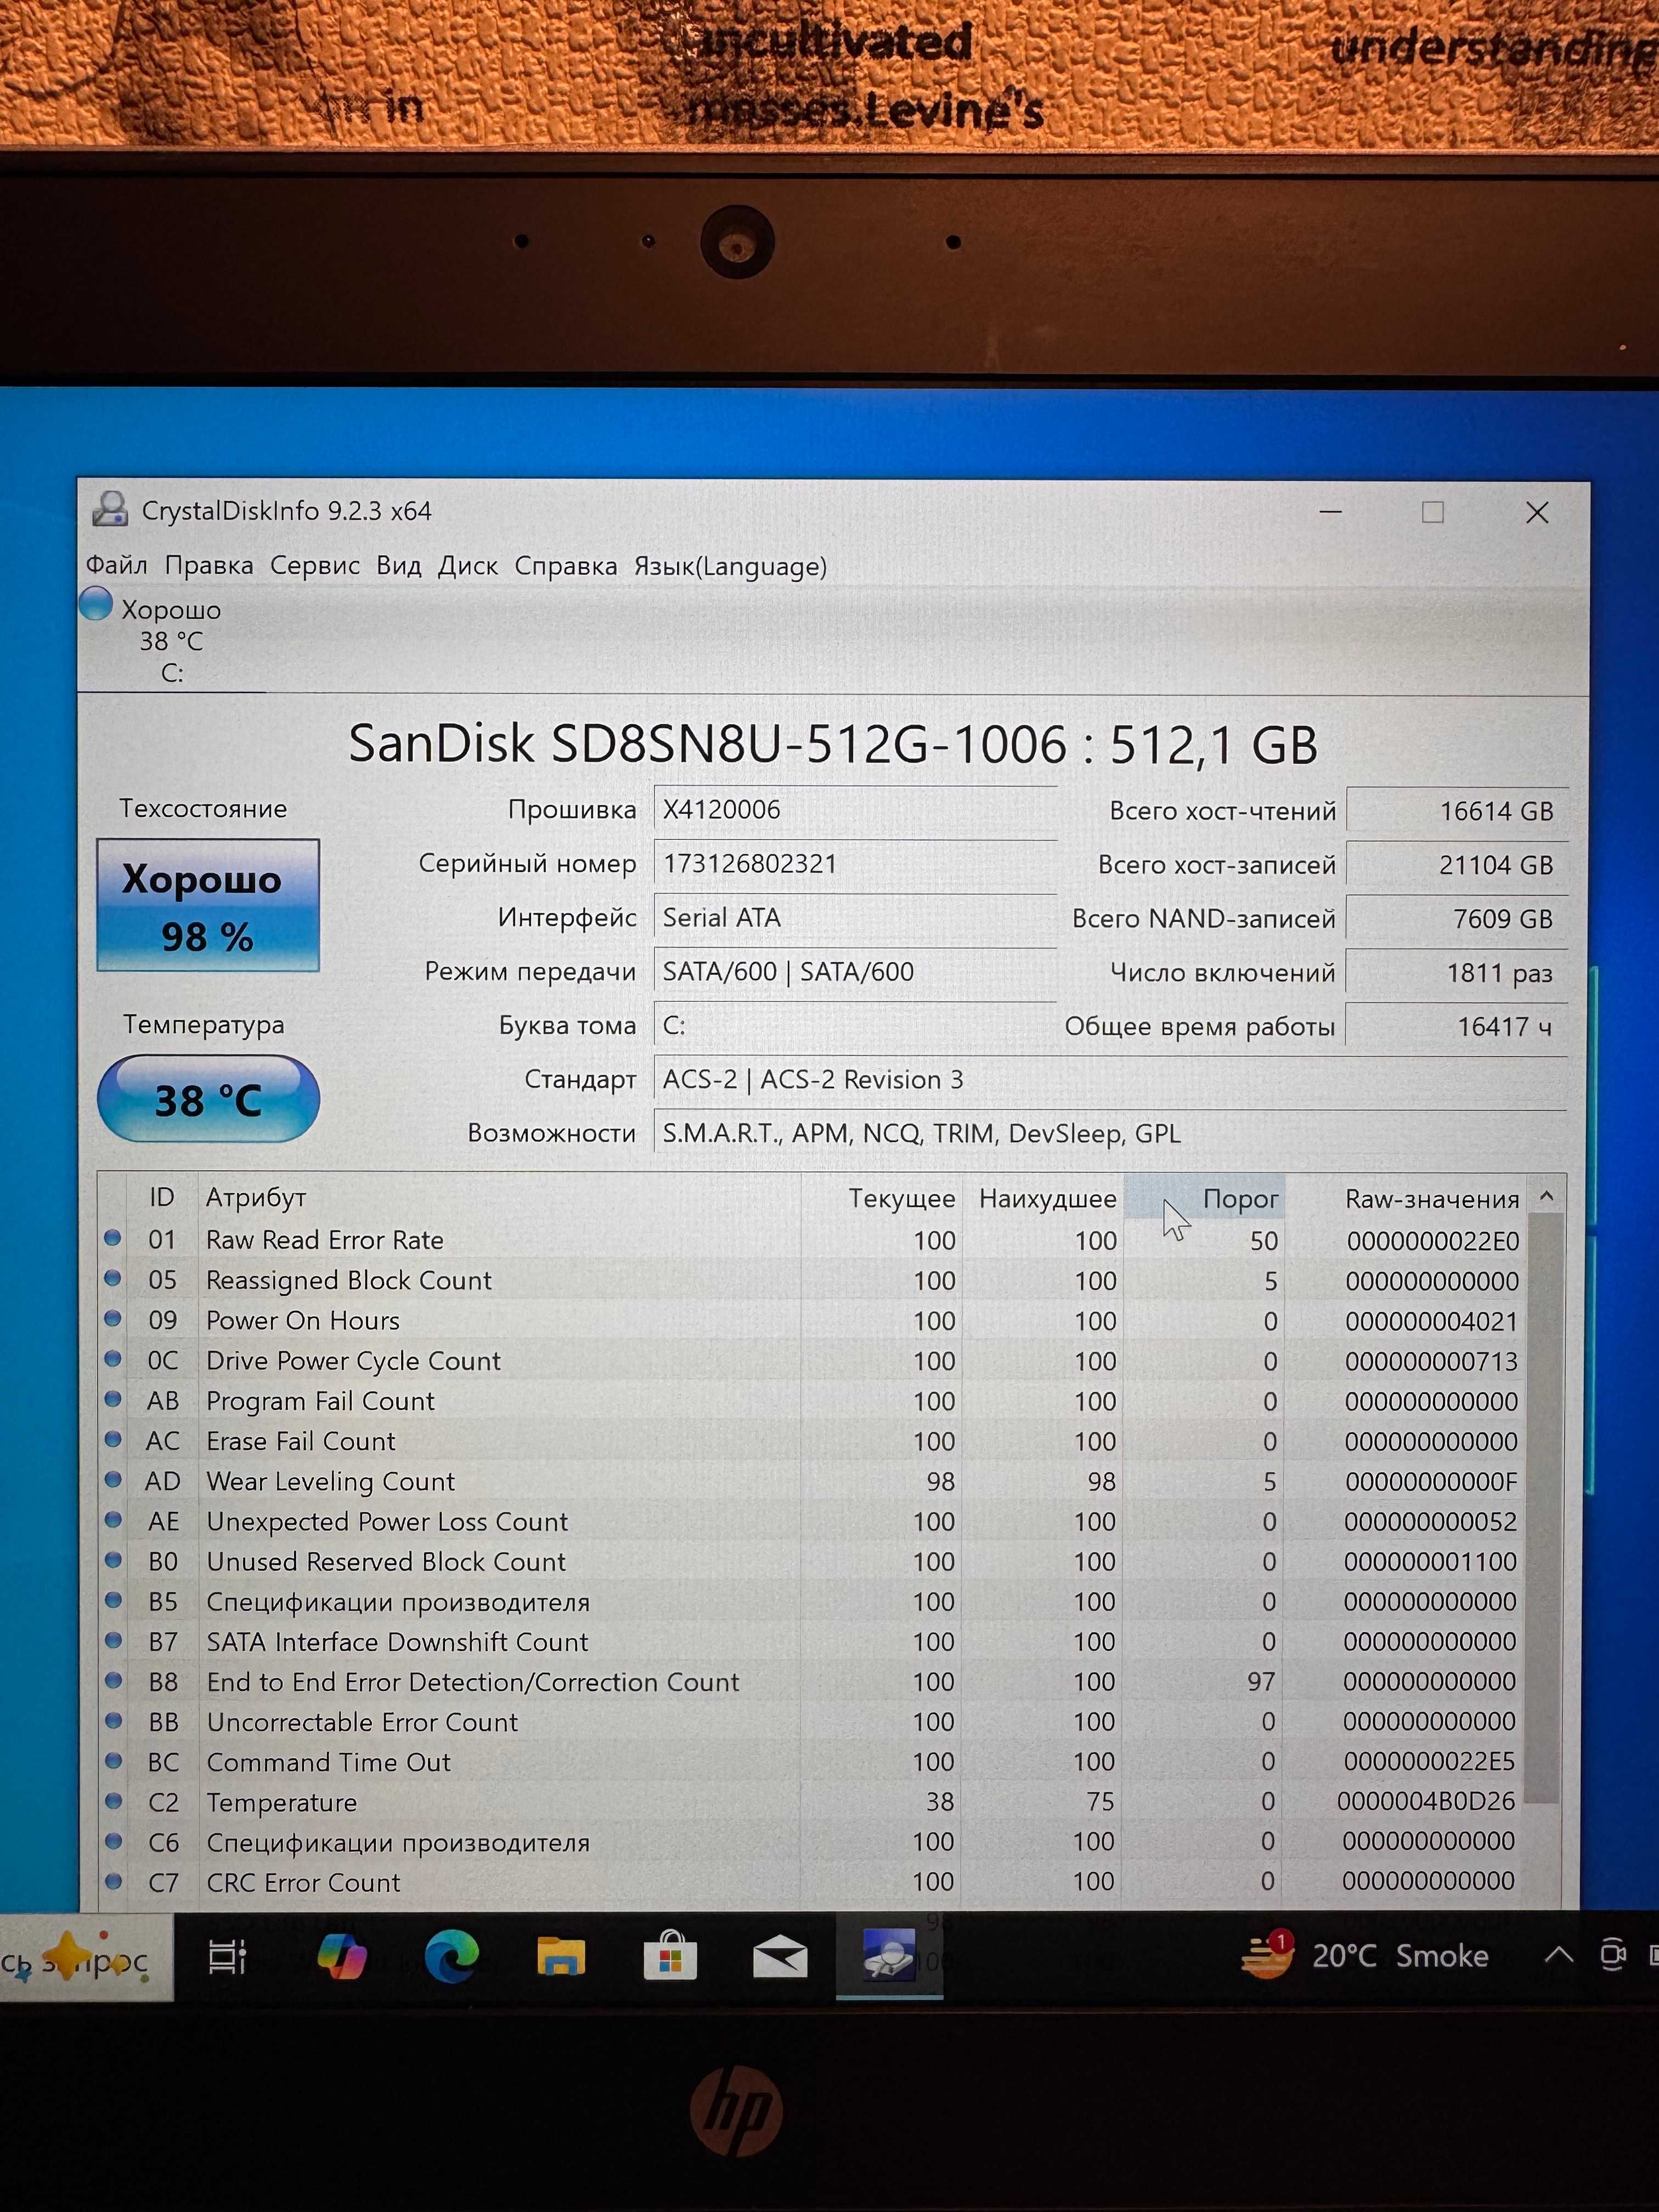Open Copilot from the taskbar

[x=342, y=1956]
